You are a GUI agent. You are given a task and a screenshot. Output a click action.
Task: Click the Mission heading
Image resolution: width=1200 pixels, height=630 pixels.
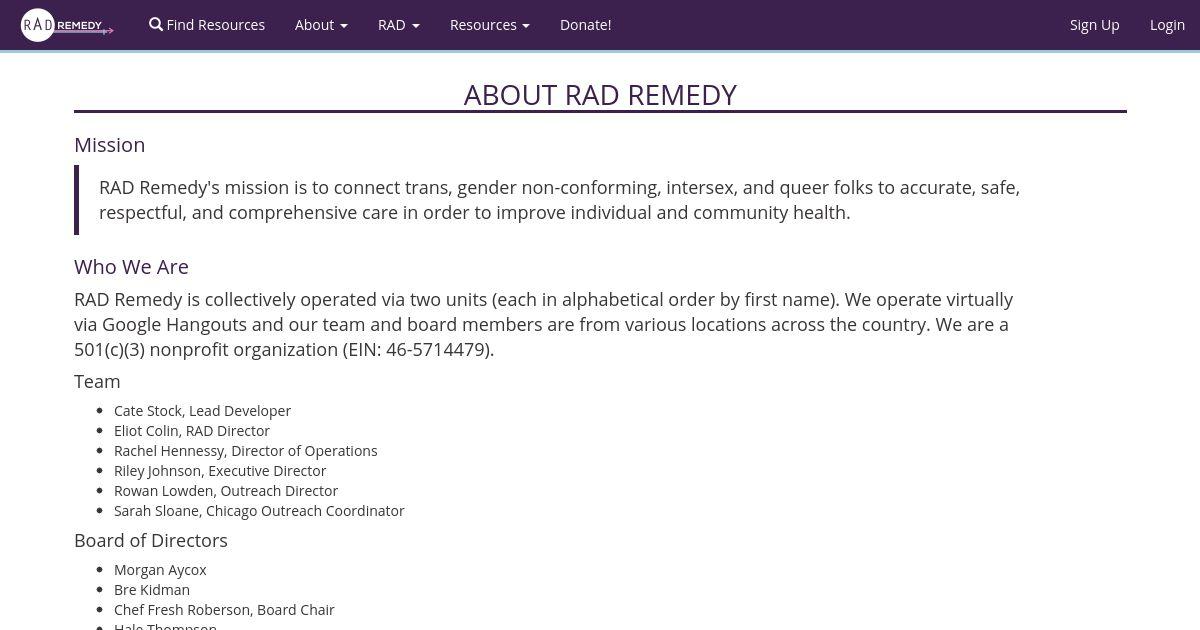pyautogui.click(x=110, y=145)
